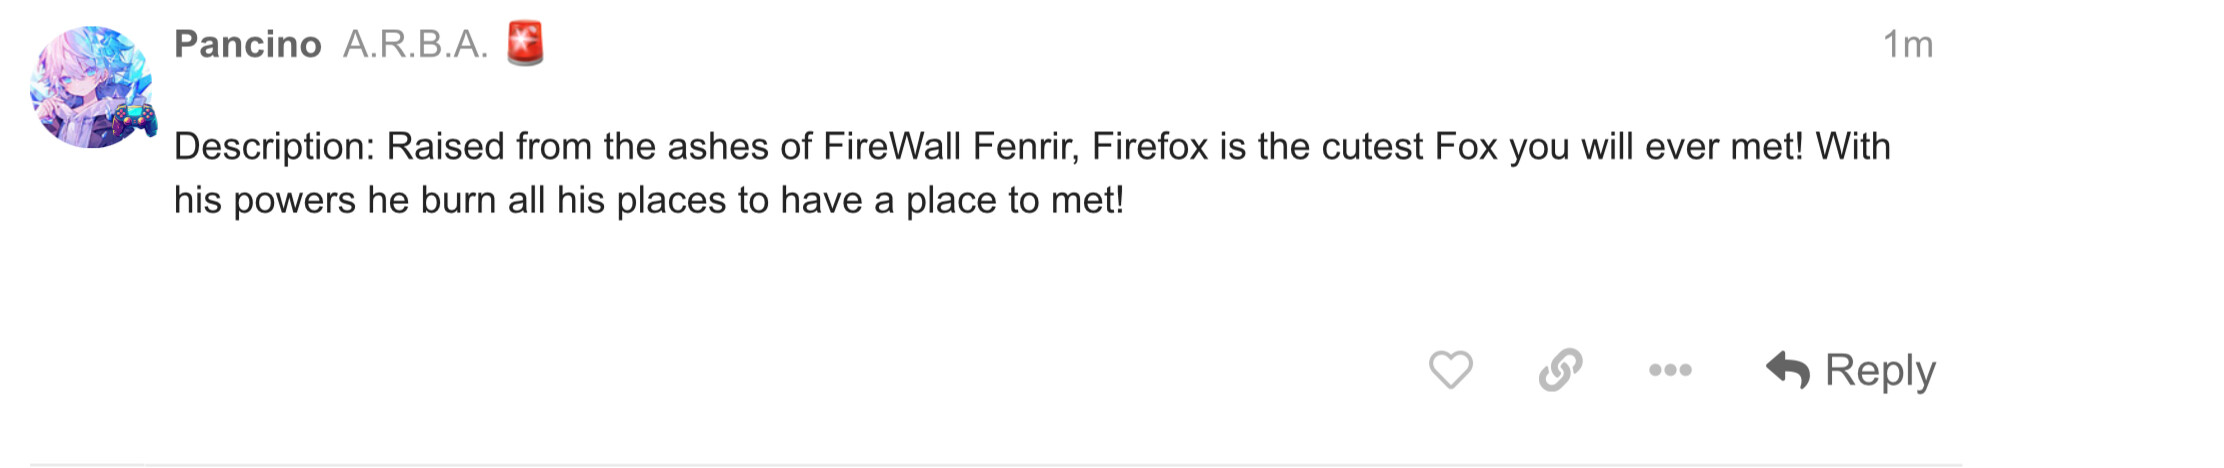Viewport: 2224px width, 468px height.
Task: Click the word 'Description:' in post
Action: [273, 147]
